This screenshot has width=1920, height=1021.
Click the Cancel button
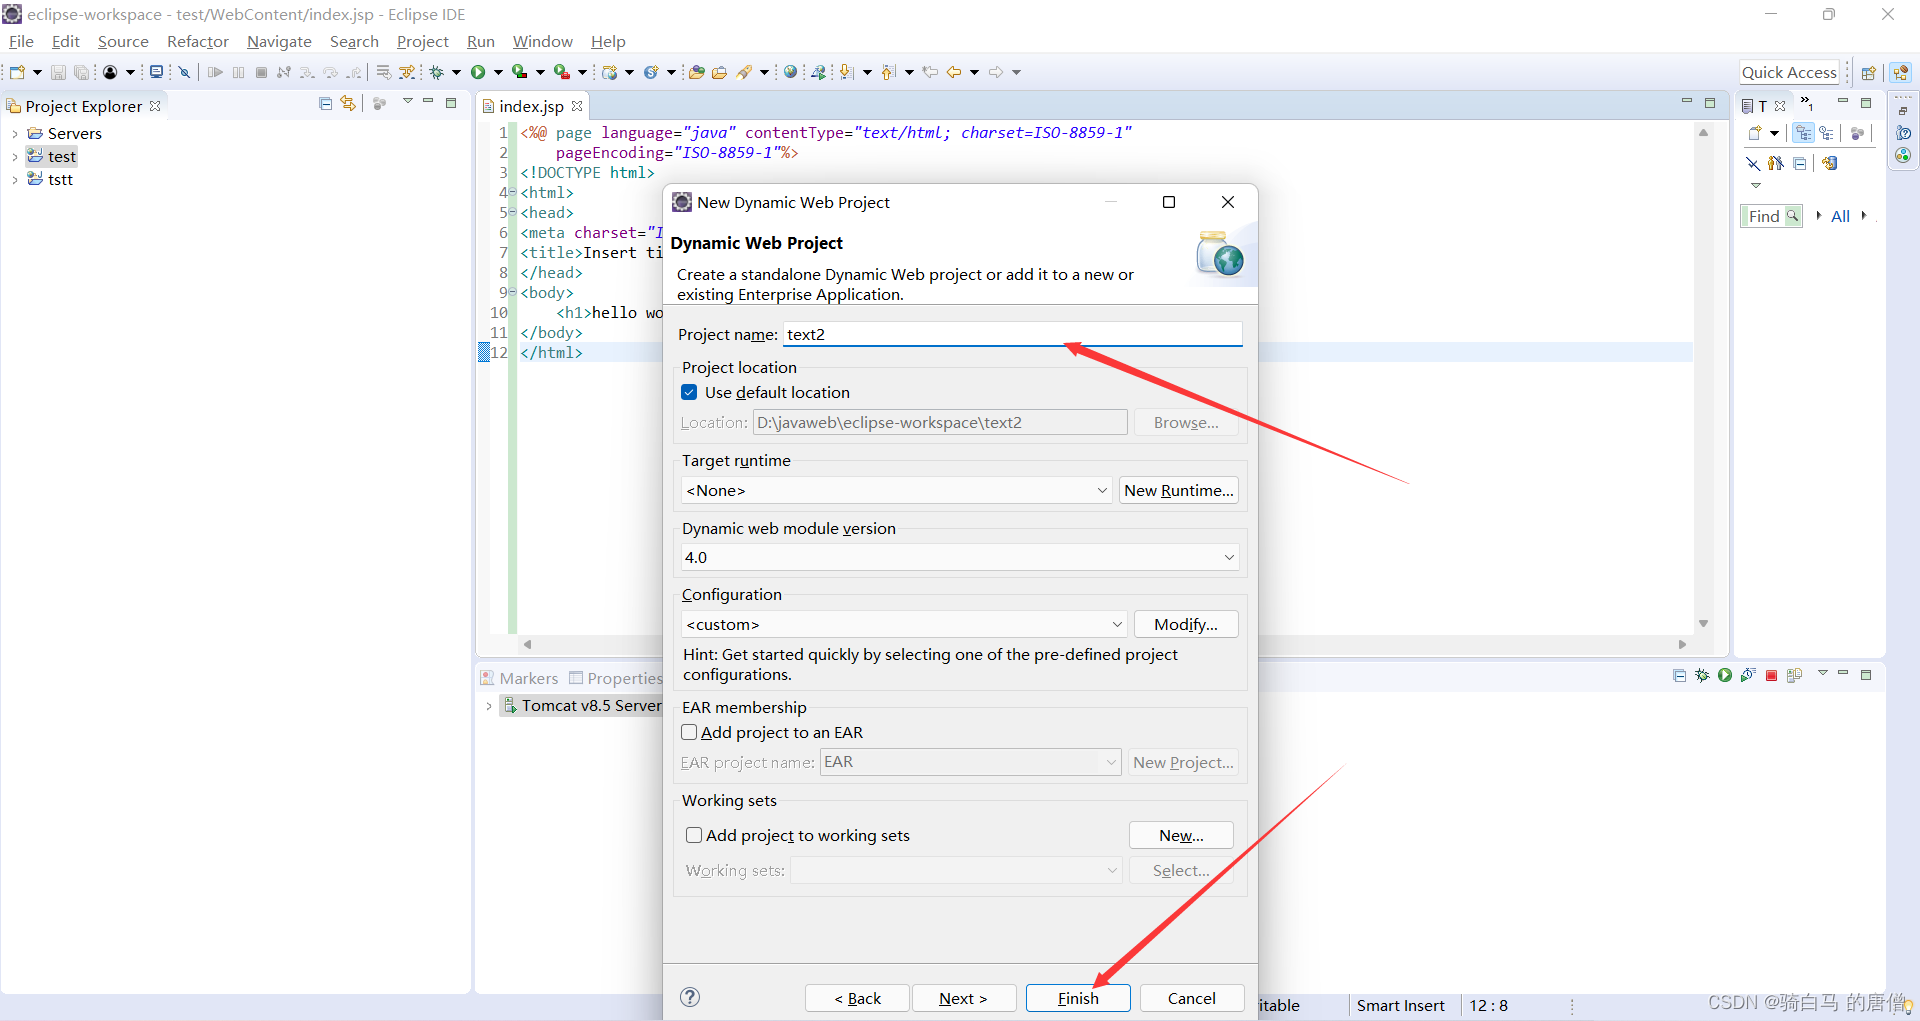1192,998
